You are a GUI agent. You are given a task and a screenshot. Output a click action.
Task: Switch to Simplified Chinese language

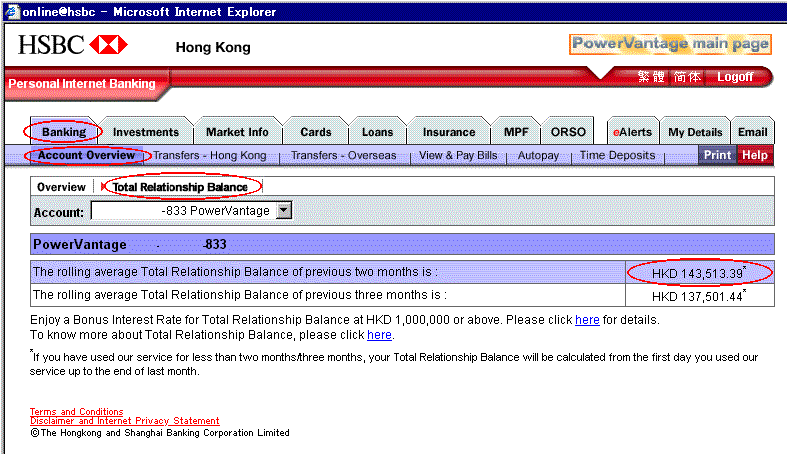[687, 77]
